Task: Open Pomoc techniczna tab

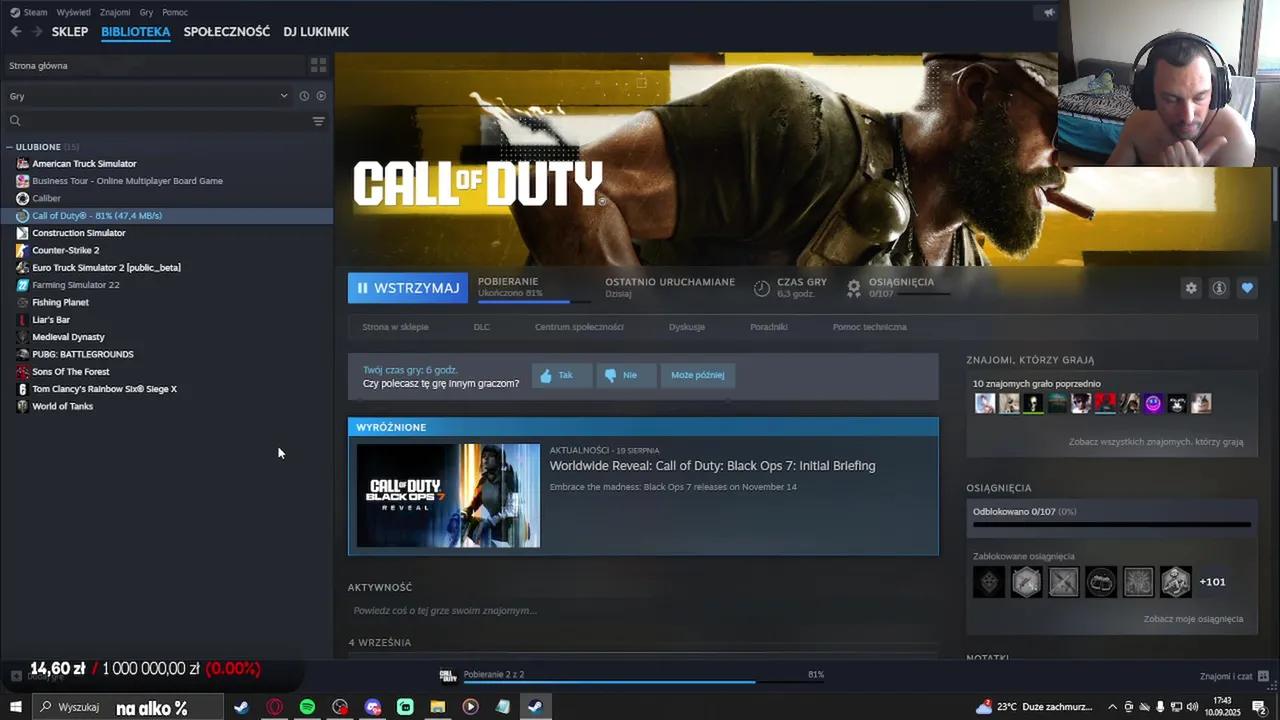Action: click(870, 327)
